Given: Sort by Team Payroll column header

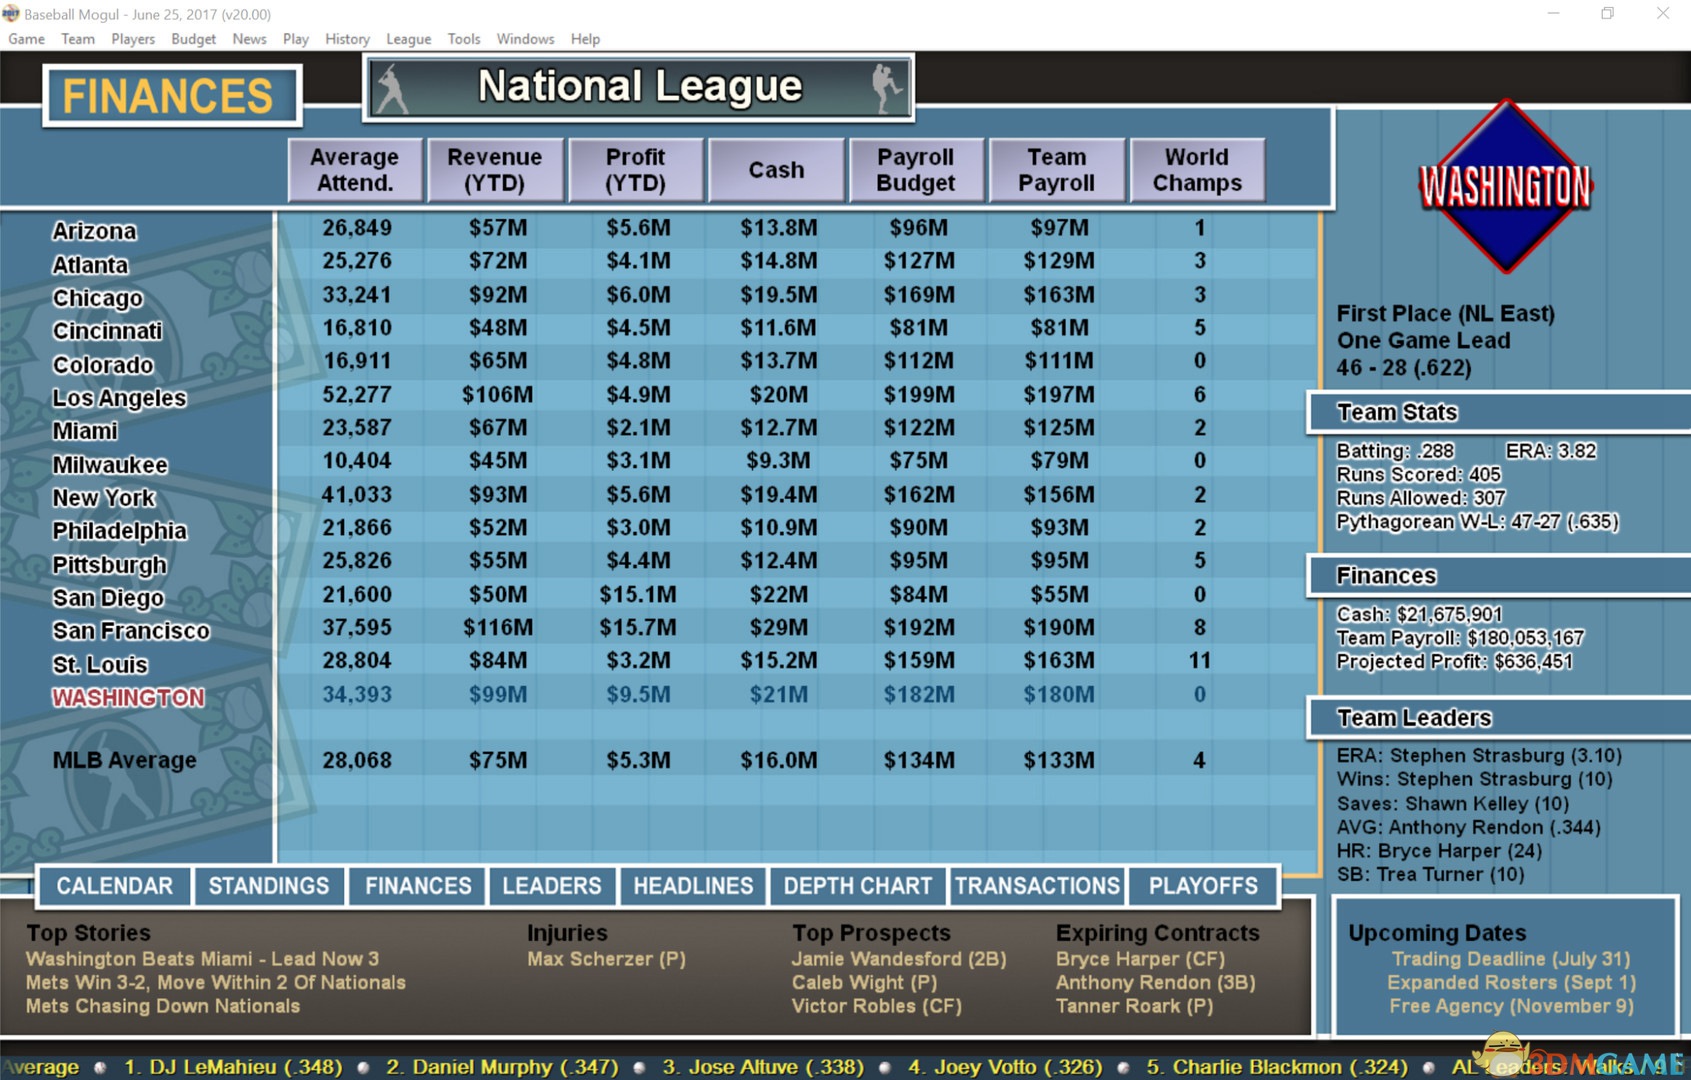Looking at the screenshot, I should (x=1056, y=170).
